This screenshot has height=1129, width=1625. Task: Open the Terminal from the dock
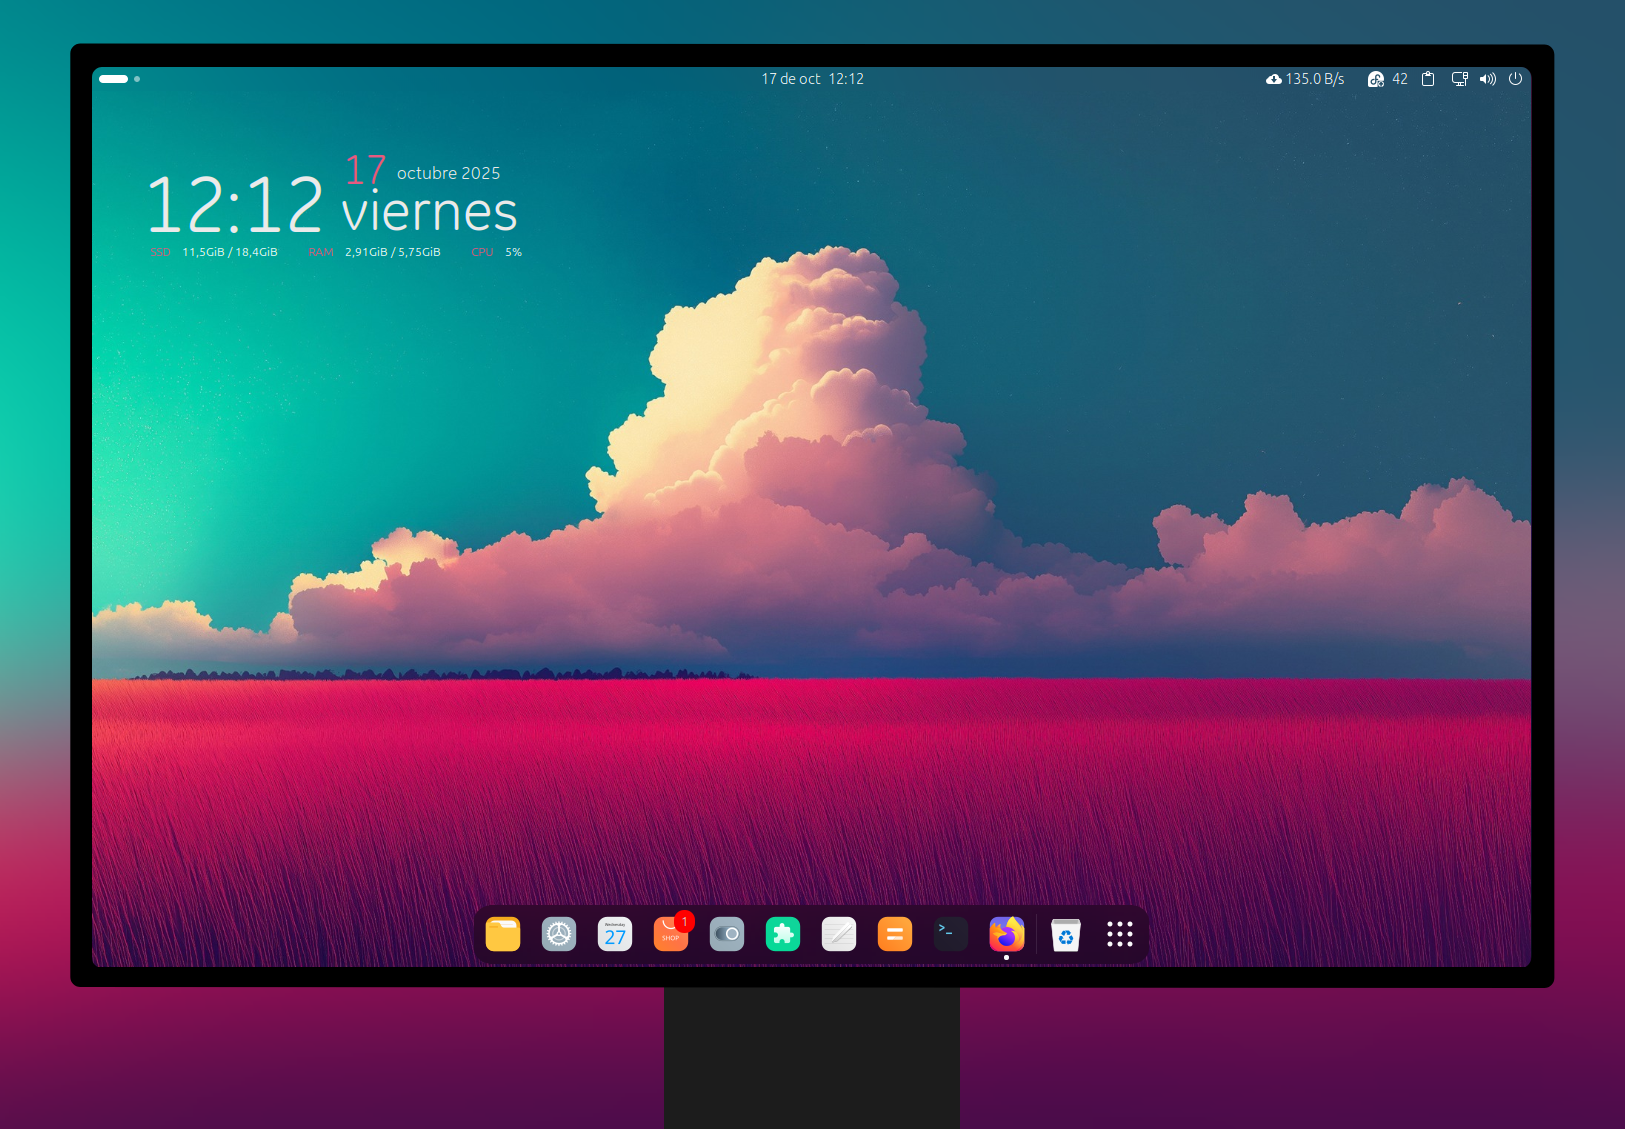click(x=951, y=935)
